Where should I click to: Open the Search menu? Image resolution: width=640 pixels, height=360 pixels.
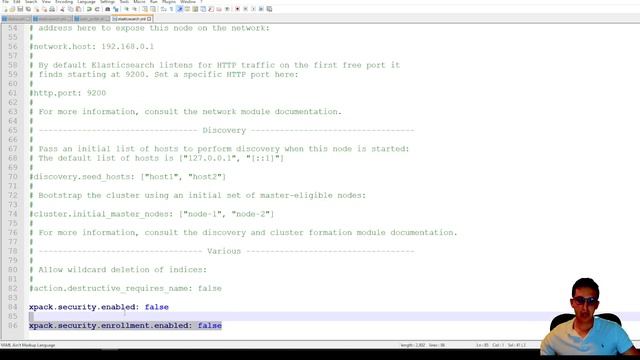click(31, 2)
